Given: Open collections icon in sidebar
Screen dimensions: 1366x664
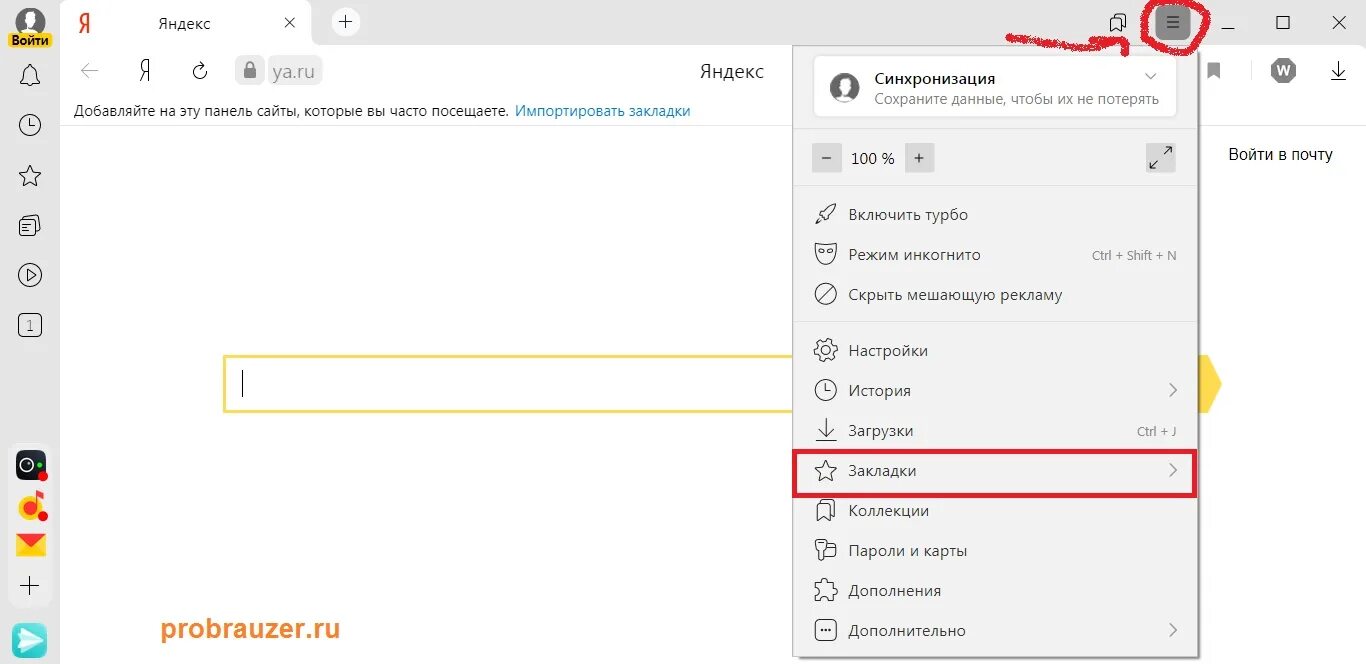Looking at the screenshot, I should click(x=30, y=226).
